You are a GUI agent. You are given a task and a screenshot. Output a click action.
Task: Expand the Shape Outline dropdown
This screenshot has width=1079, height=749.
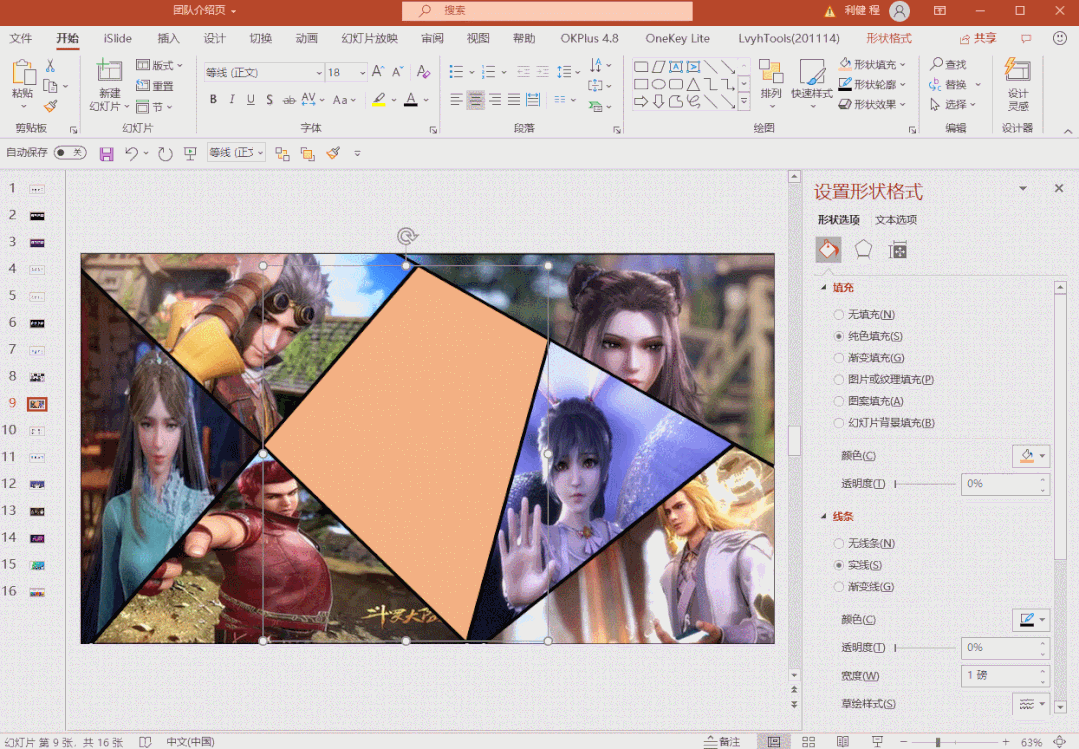[x=903, y=85]
